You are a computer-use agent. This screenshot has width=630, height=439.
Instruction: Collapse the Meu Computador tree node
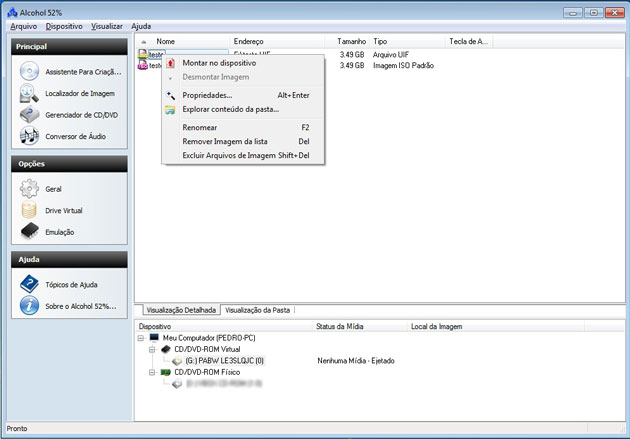click(x=141, y=338)
